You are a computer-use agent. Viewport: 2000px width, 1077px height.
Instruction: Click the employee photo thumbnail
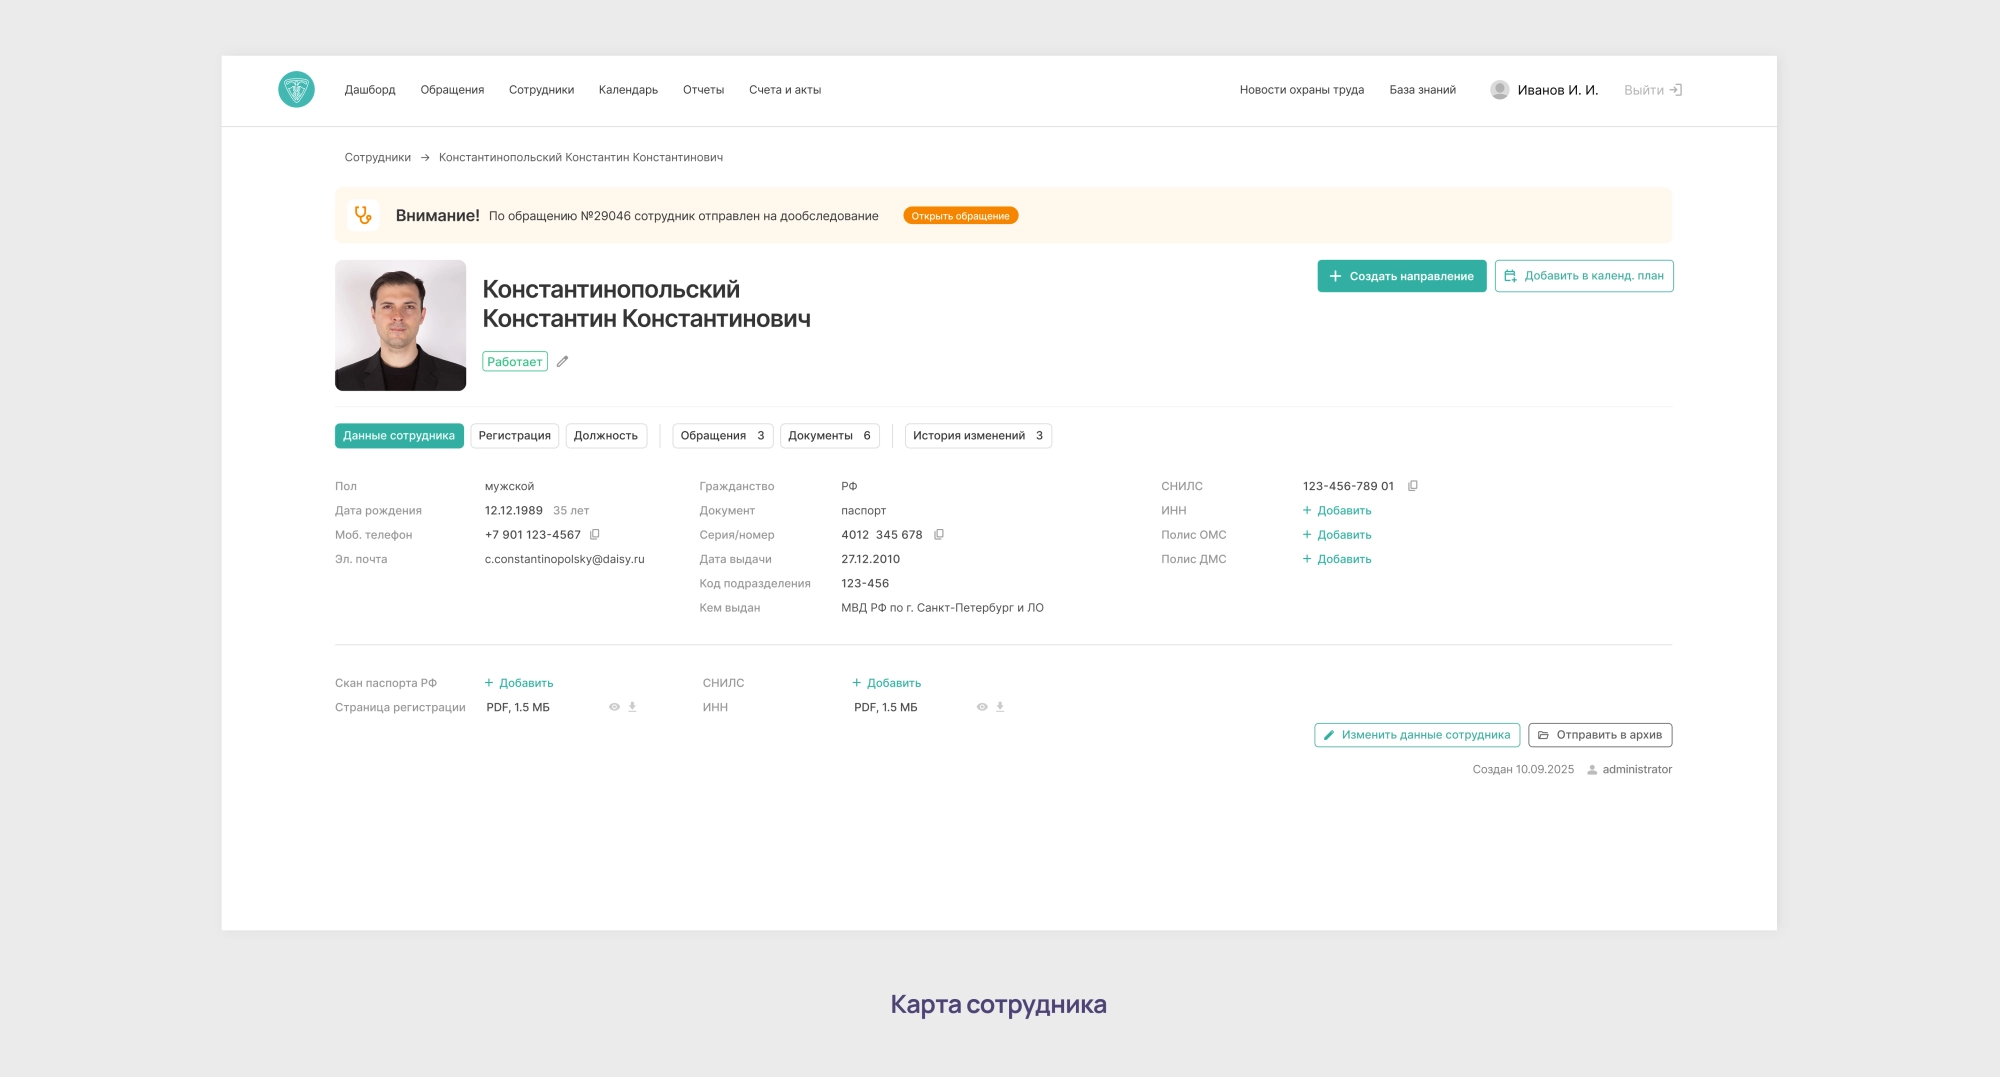(400, 325)
